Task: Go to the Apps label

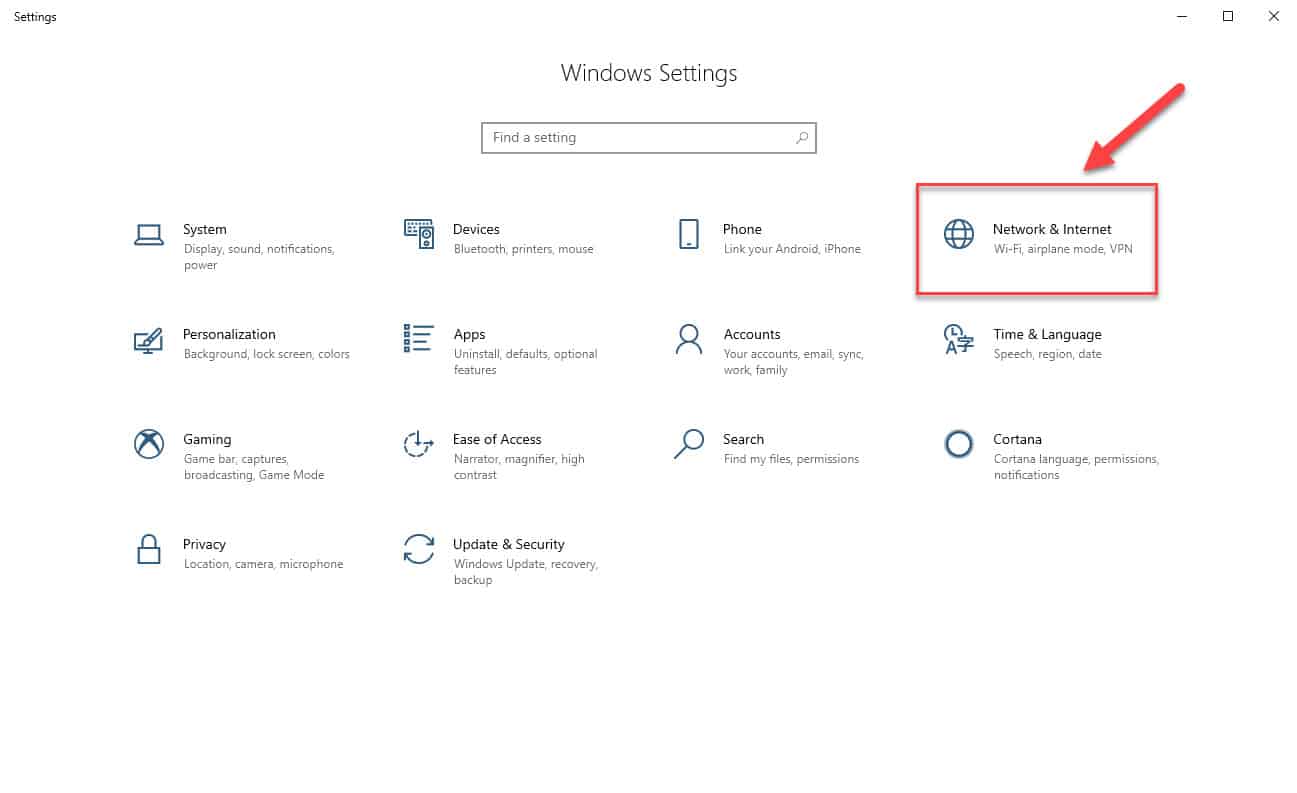Action: pyautogui.click(x=469, y=334)
